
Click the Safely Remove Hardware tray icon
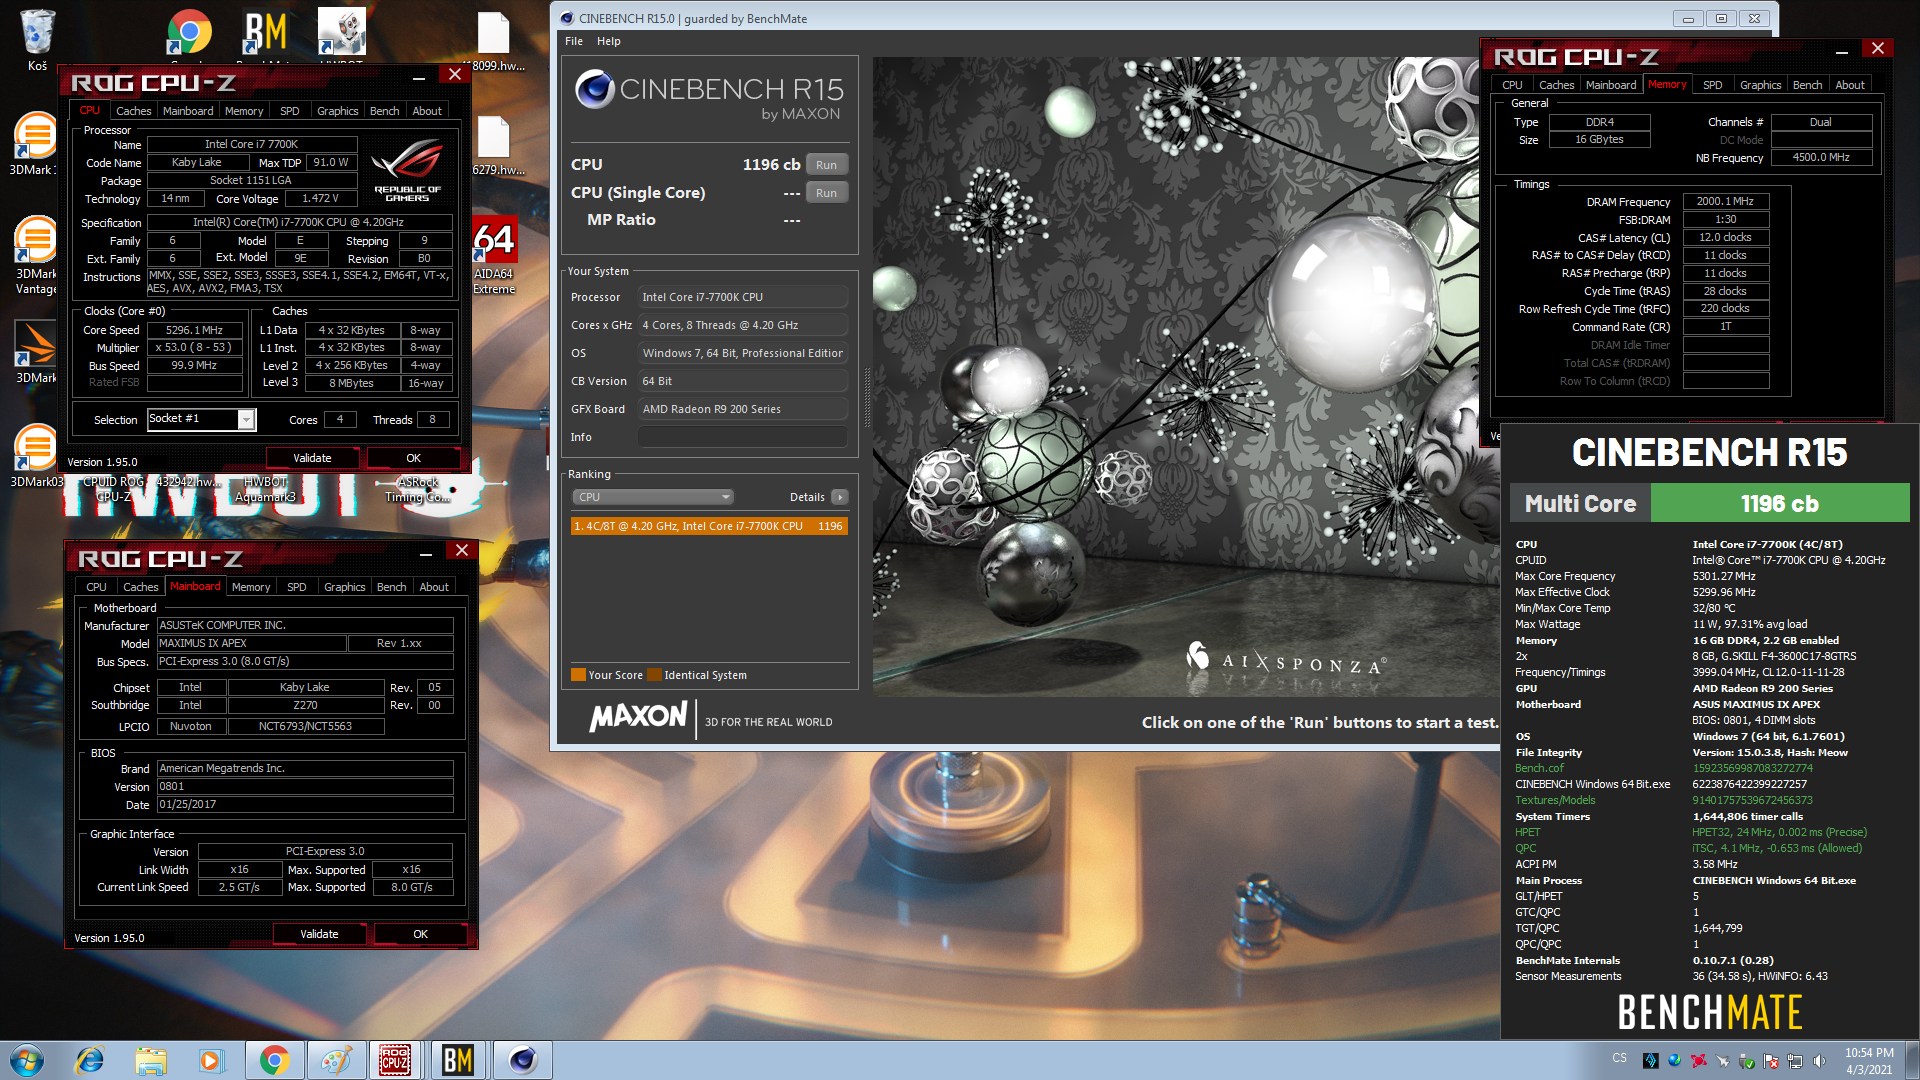[1747, 1061]
